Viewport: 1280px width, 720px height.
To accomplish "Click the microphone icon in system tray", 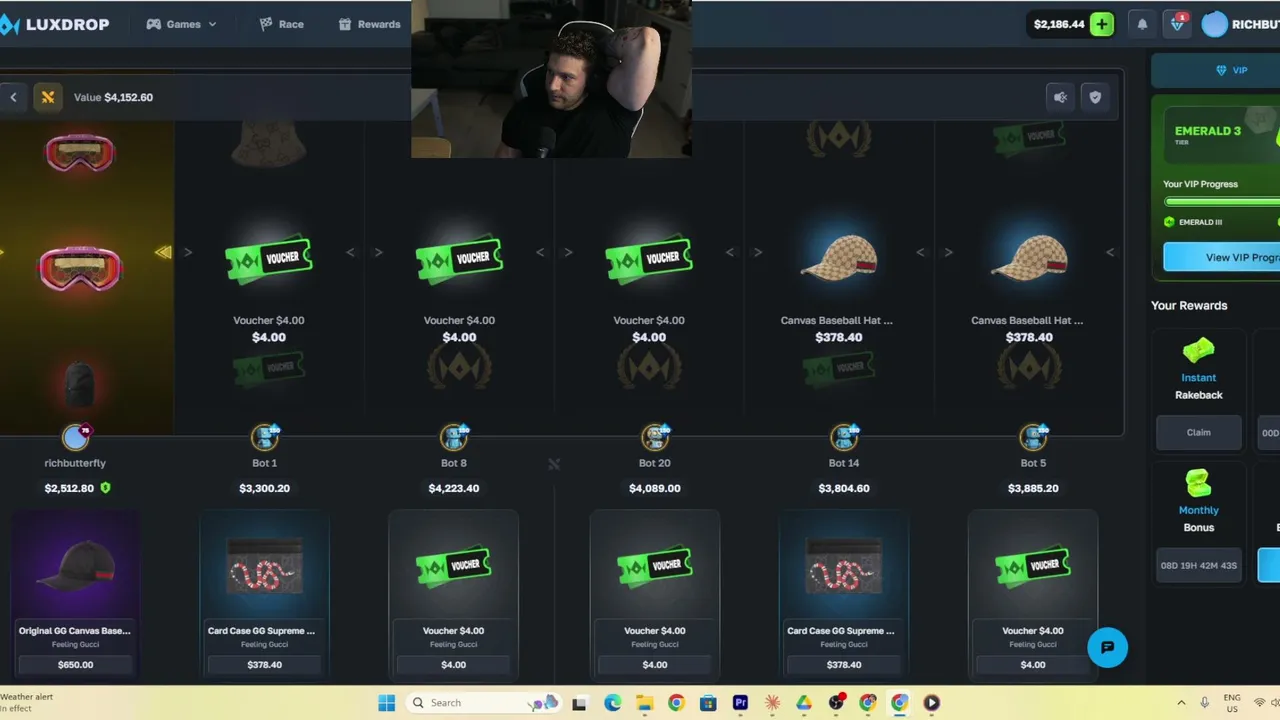I will tap(1205, 703).
